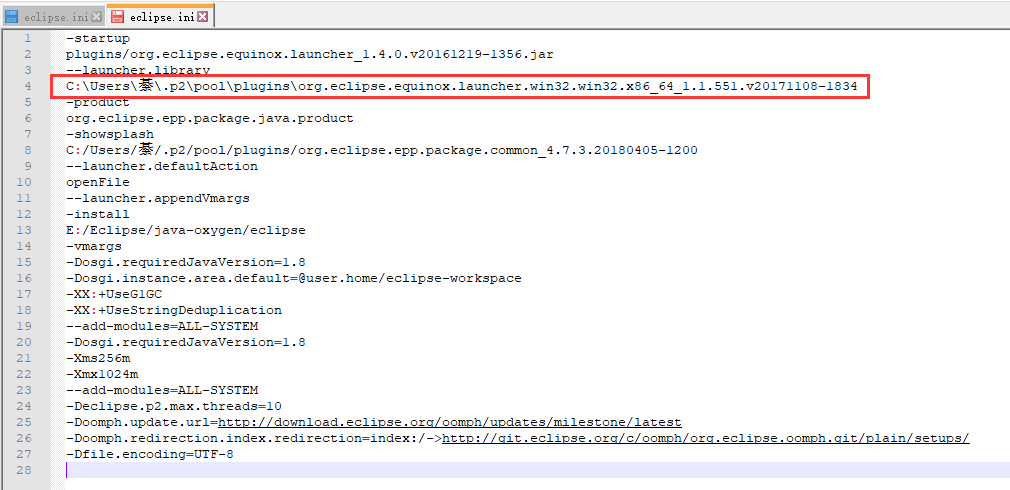Click line number 19 in the margin
The image size is (1010, 490).
[x=24, y=326]
